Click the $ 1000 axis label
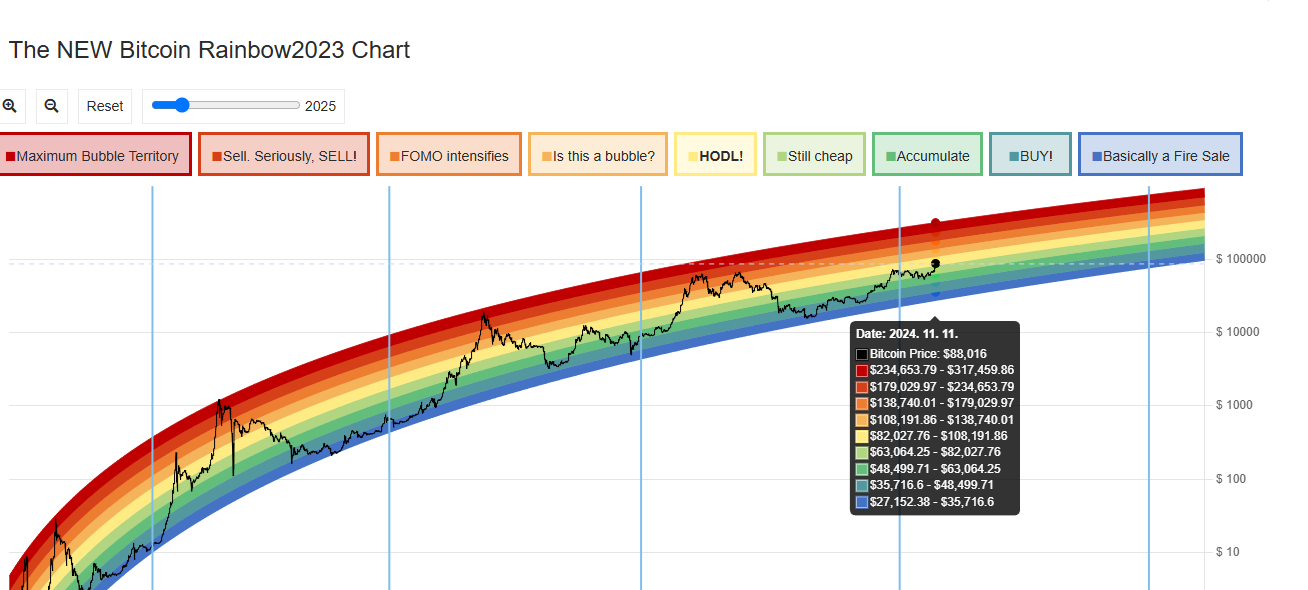 1235,405
